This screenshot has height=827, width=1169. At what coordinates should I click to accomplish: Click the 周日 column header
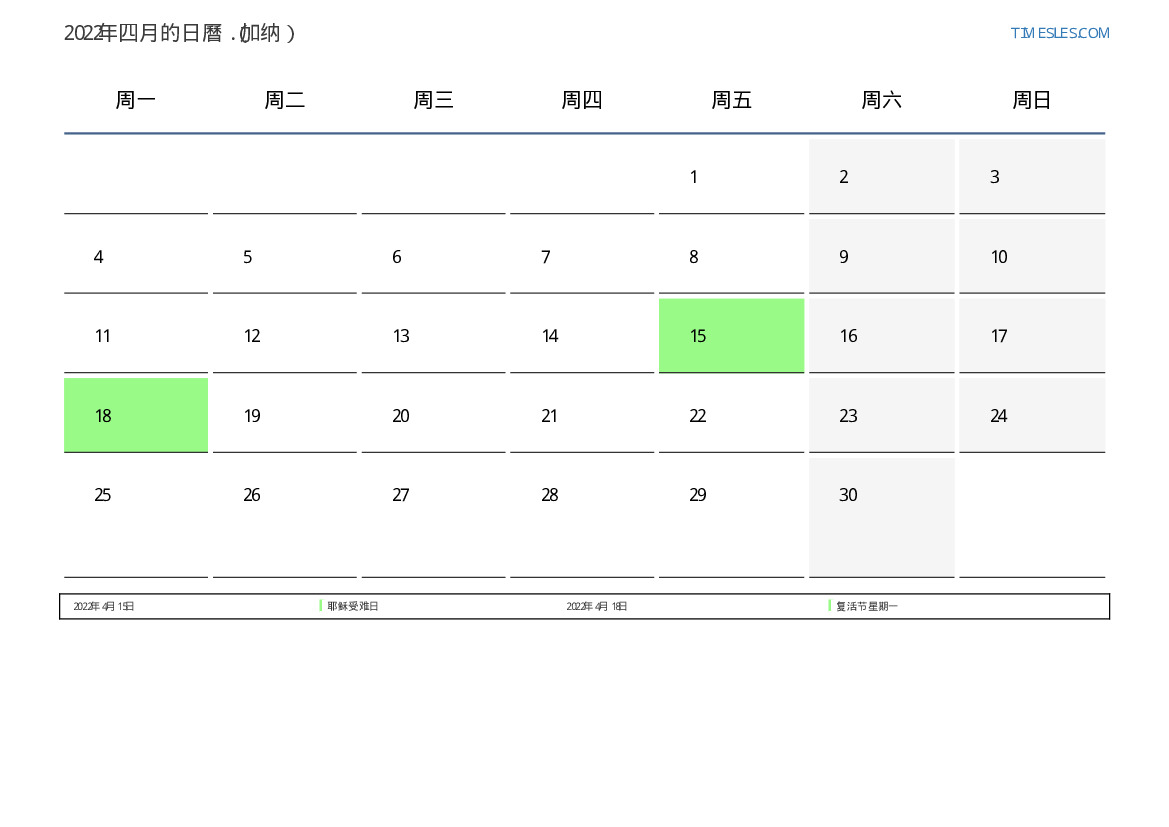coord(1032,100)
